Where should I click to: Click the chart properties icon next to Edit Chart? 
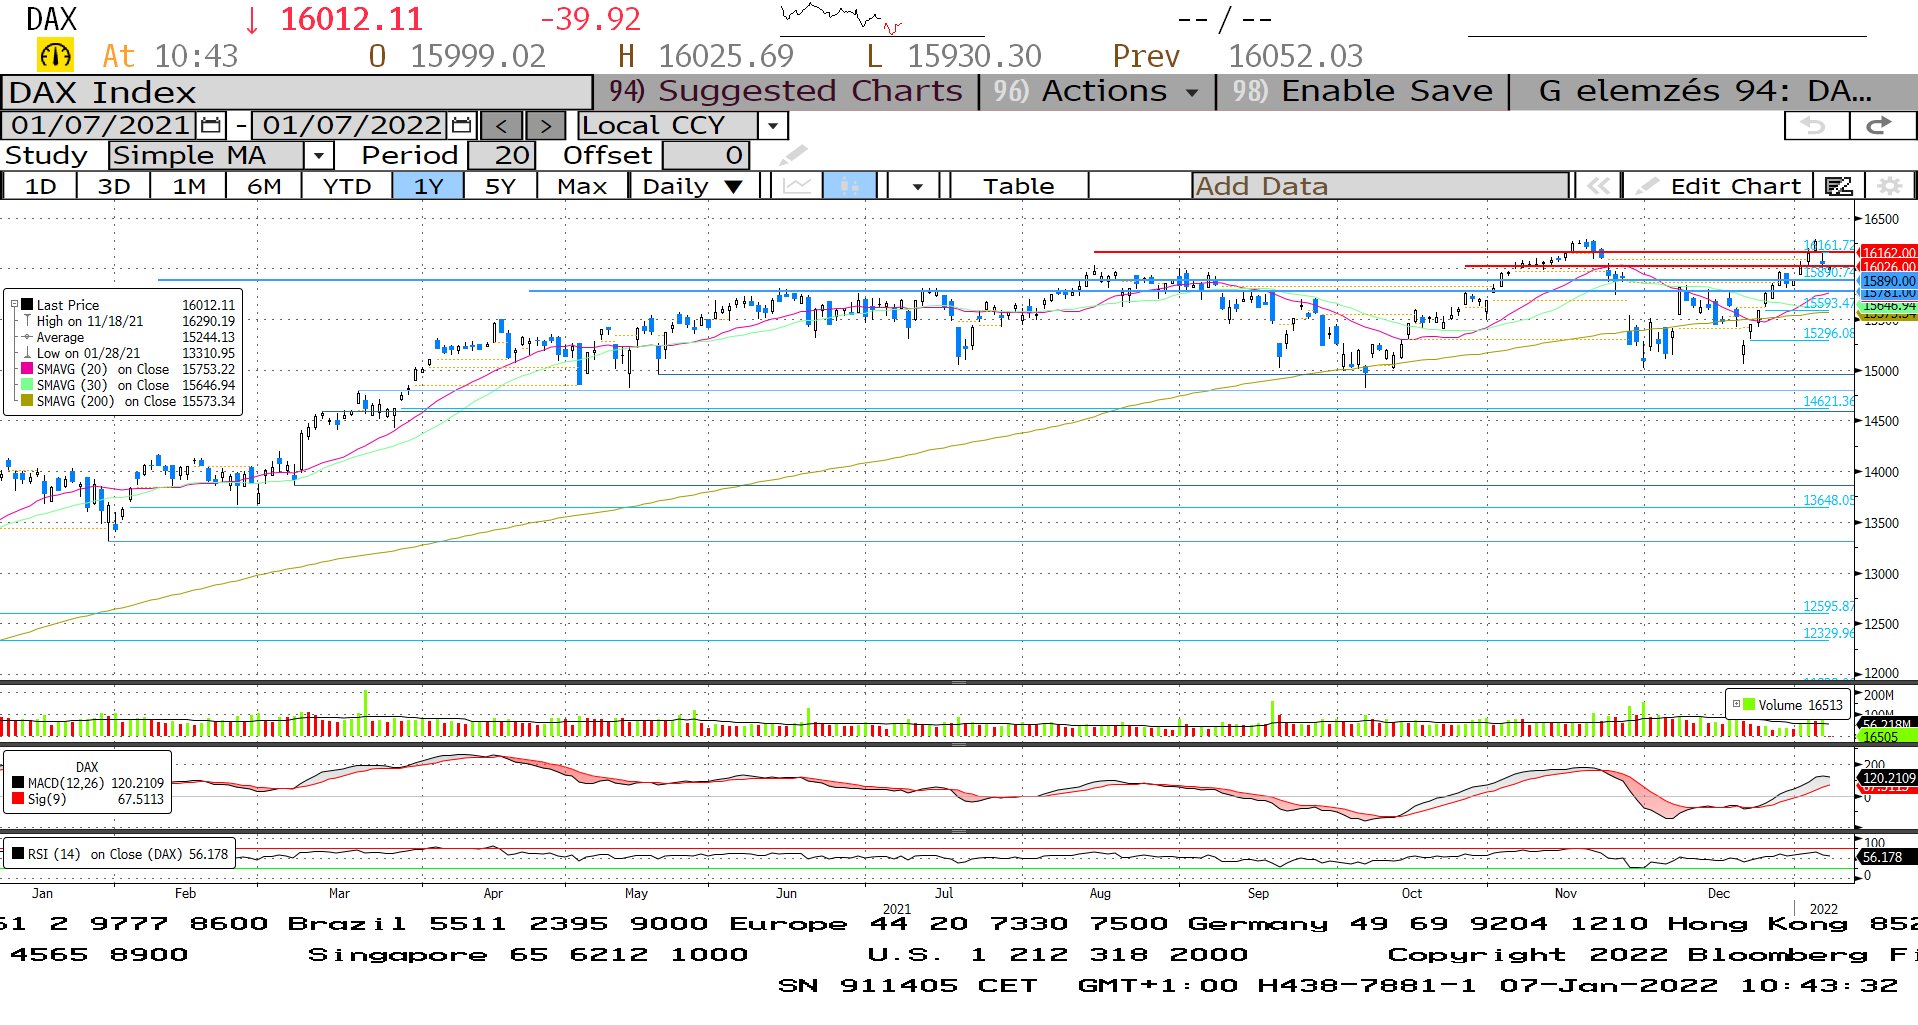1838,186
